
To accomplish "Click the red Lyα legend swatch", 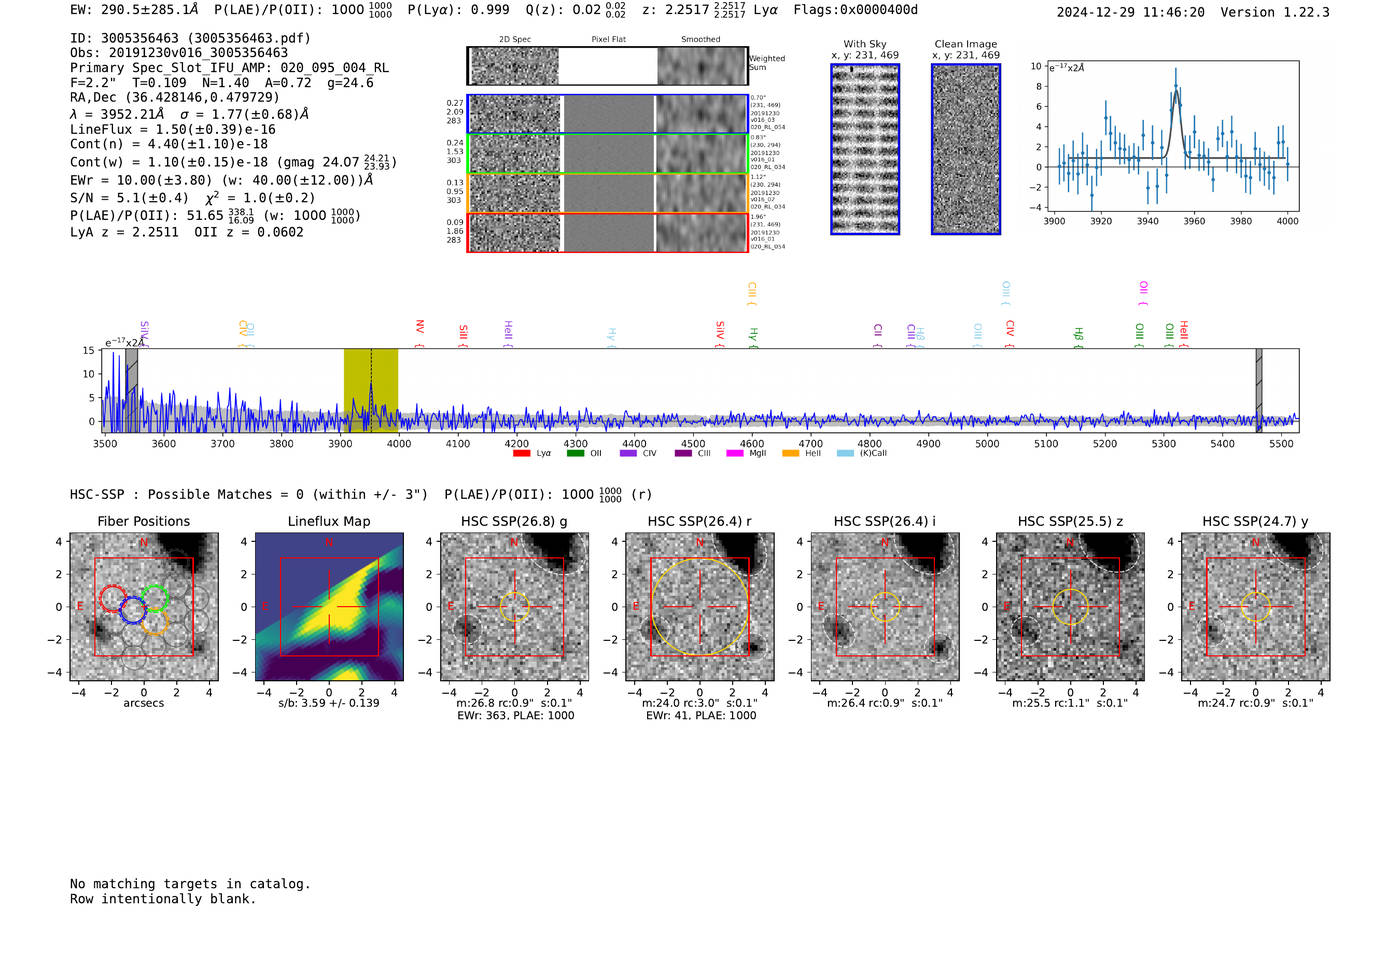I will click(x=521, y=453).
